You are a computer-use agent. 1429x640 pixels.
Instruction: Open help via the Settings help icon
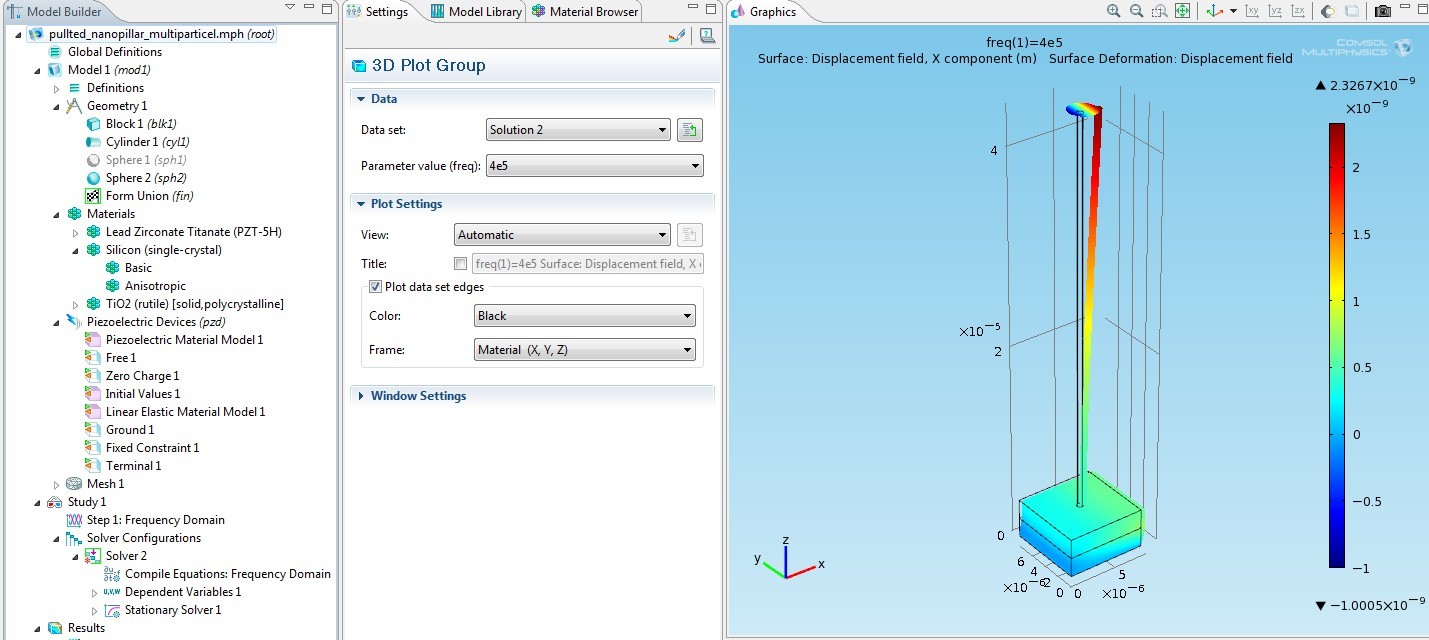pos(707,36)
